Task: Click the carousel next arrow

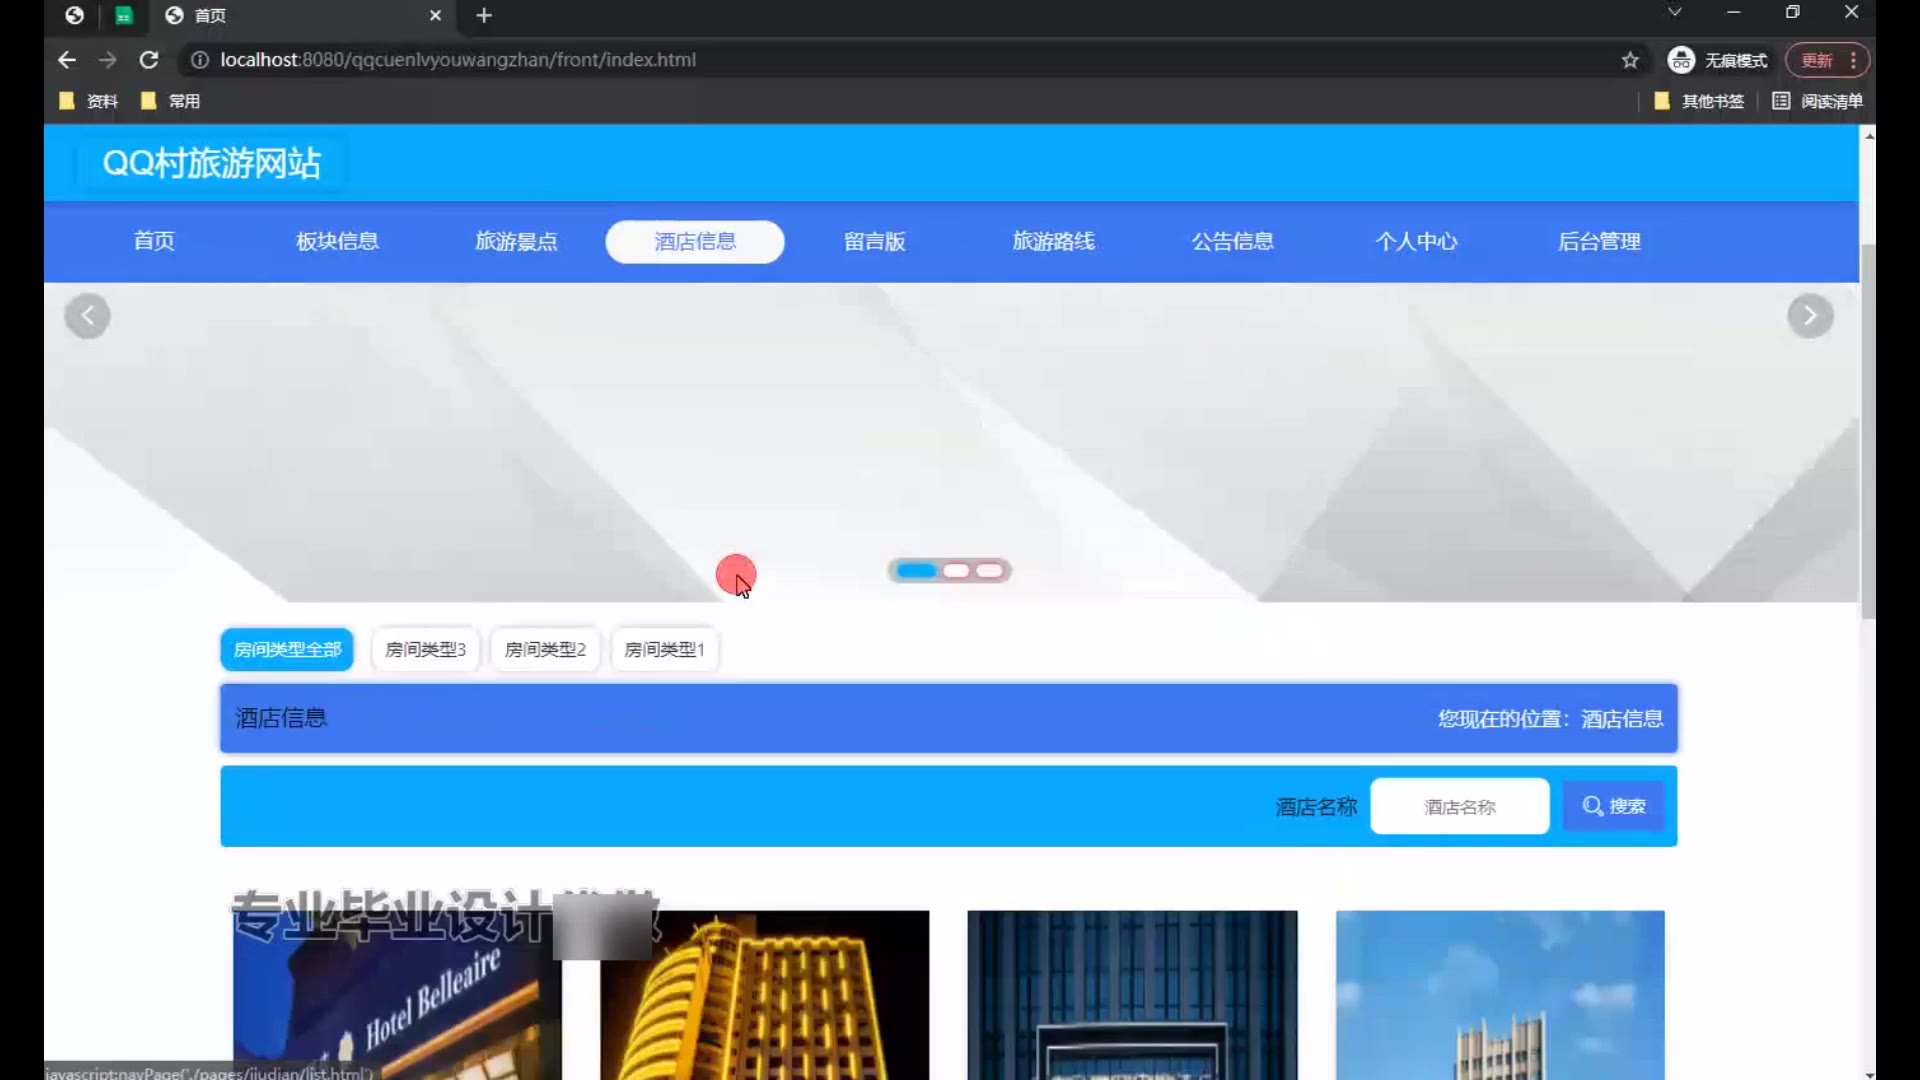Action: (1809, 316)
